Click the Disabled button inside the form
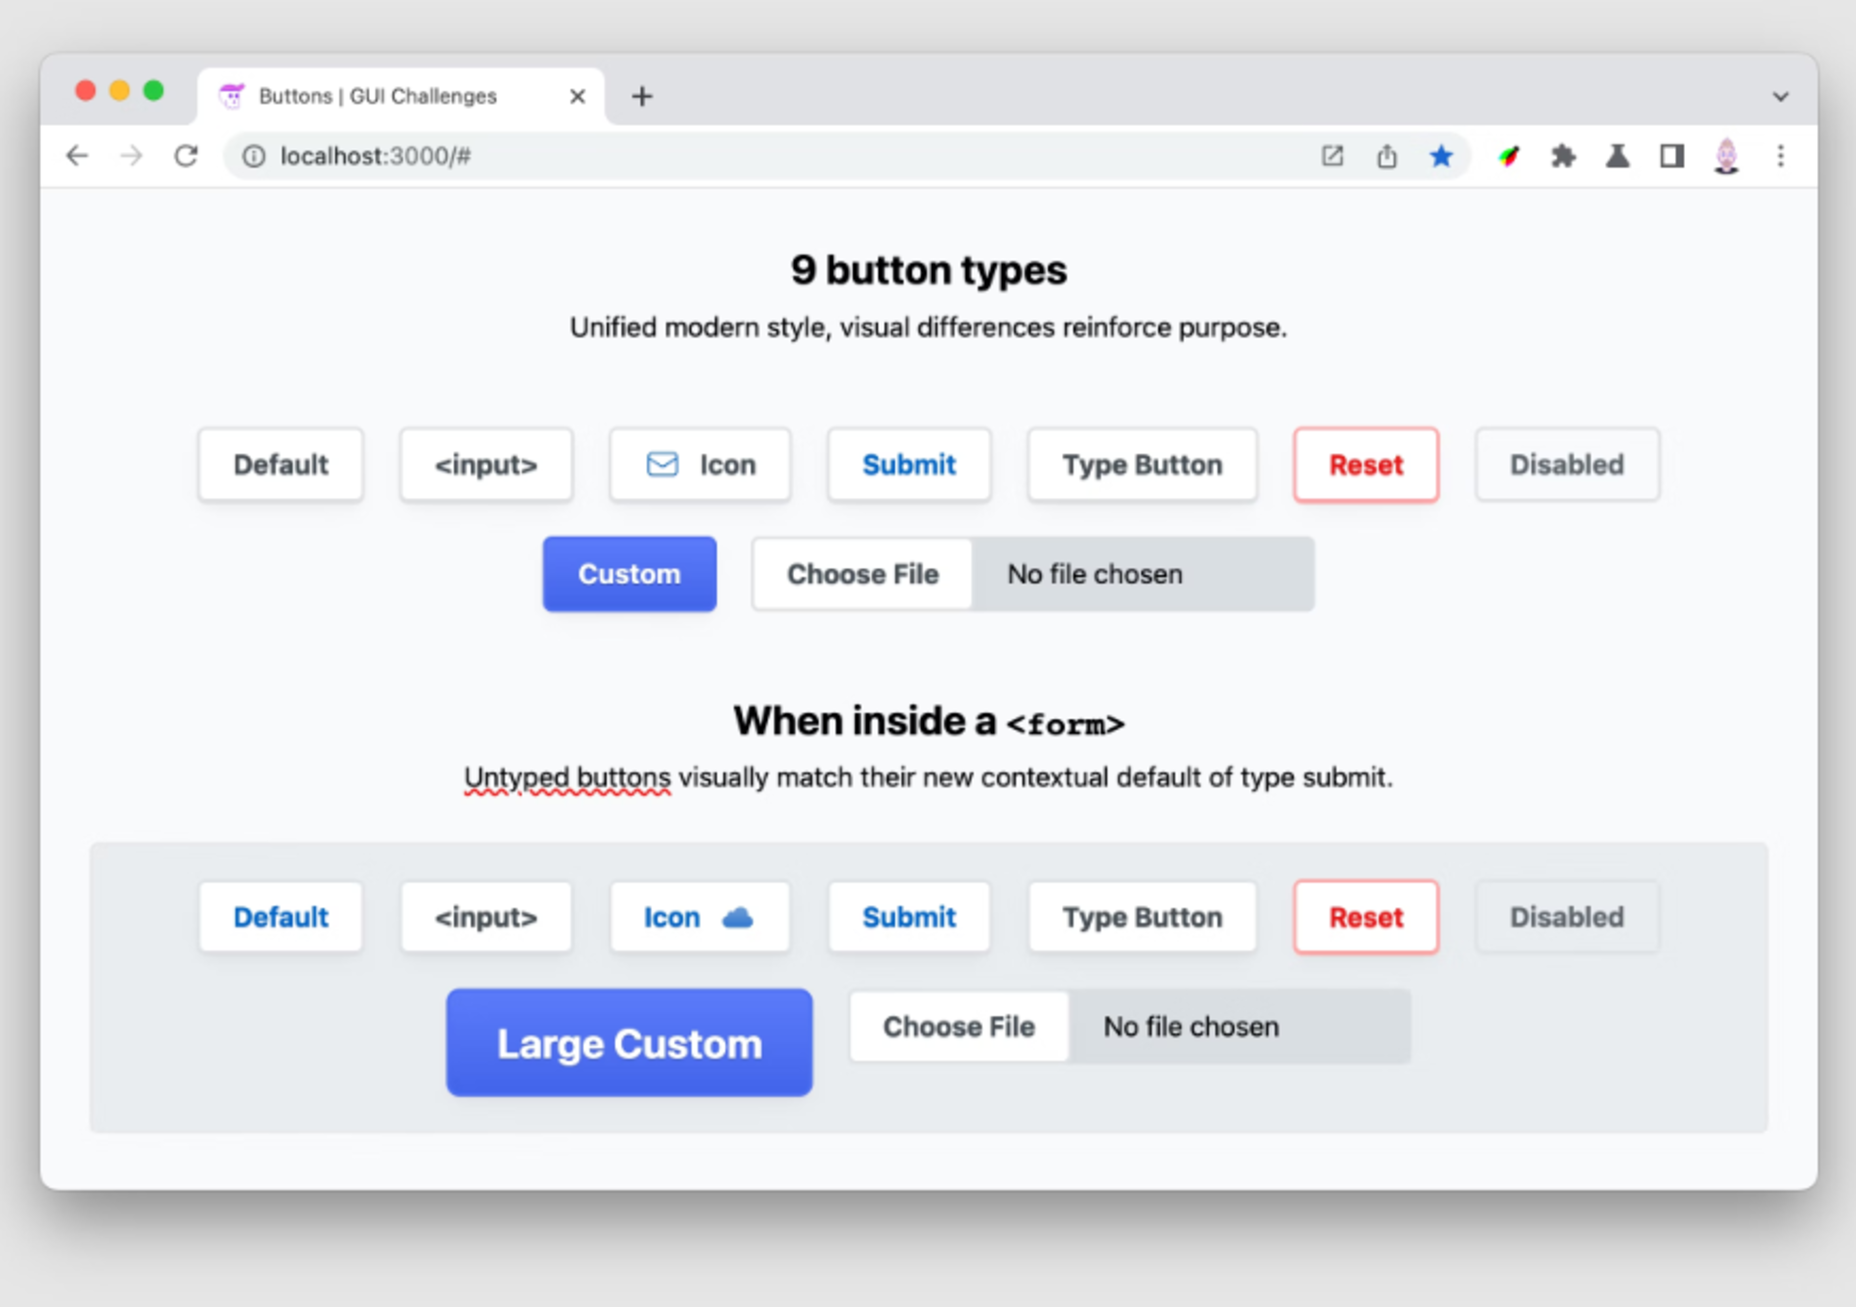 point(1567,917)
